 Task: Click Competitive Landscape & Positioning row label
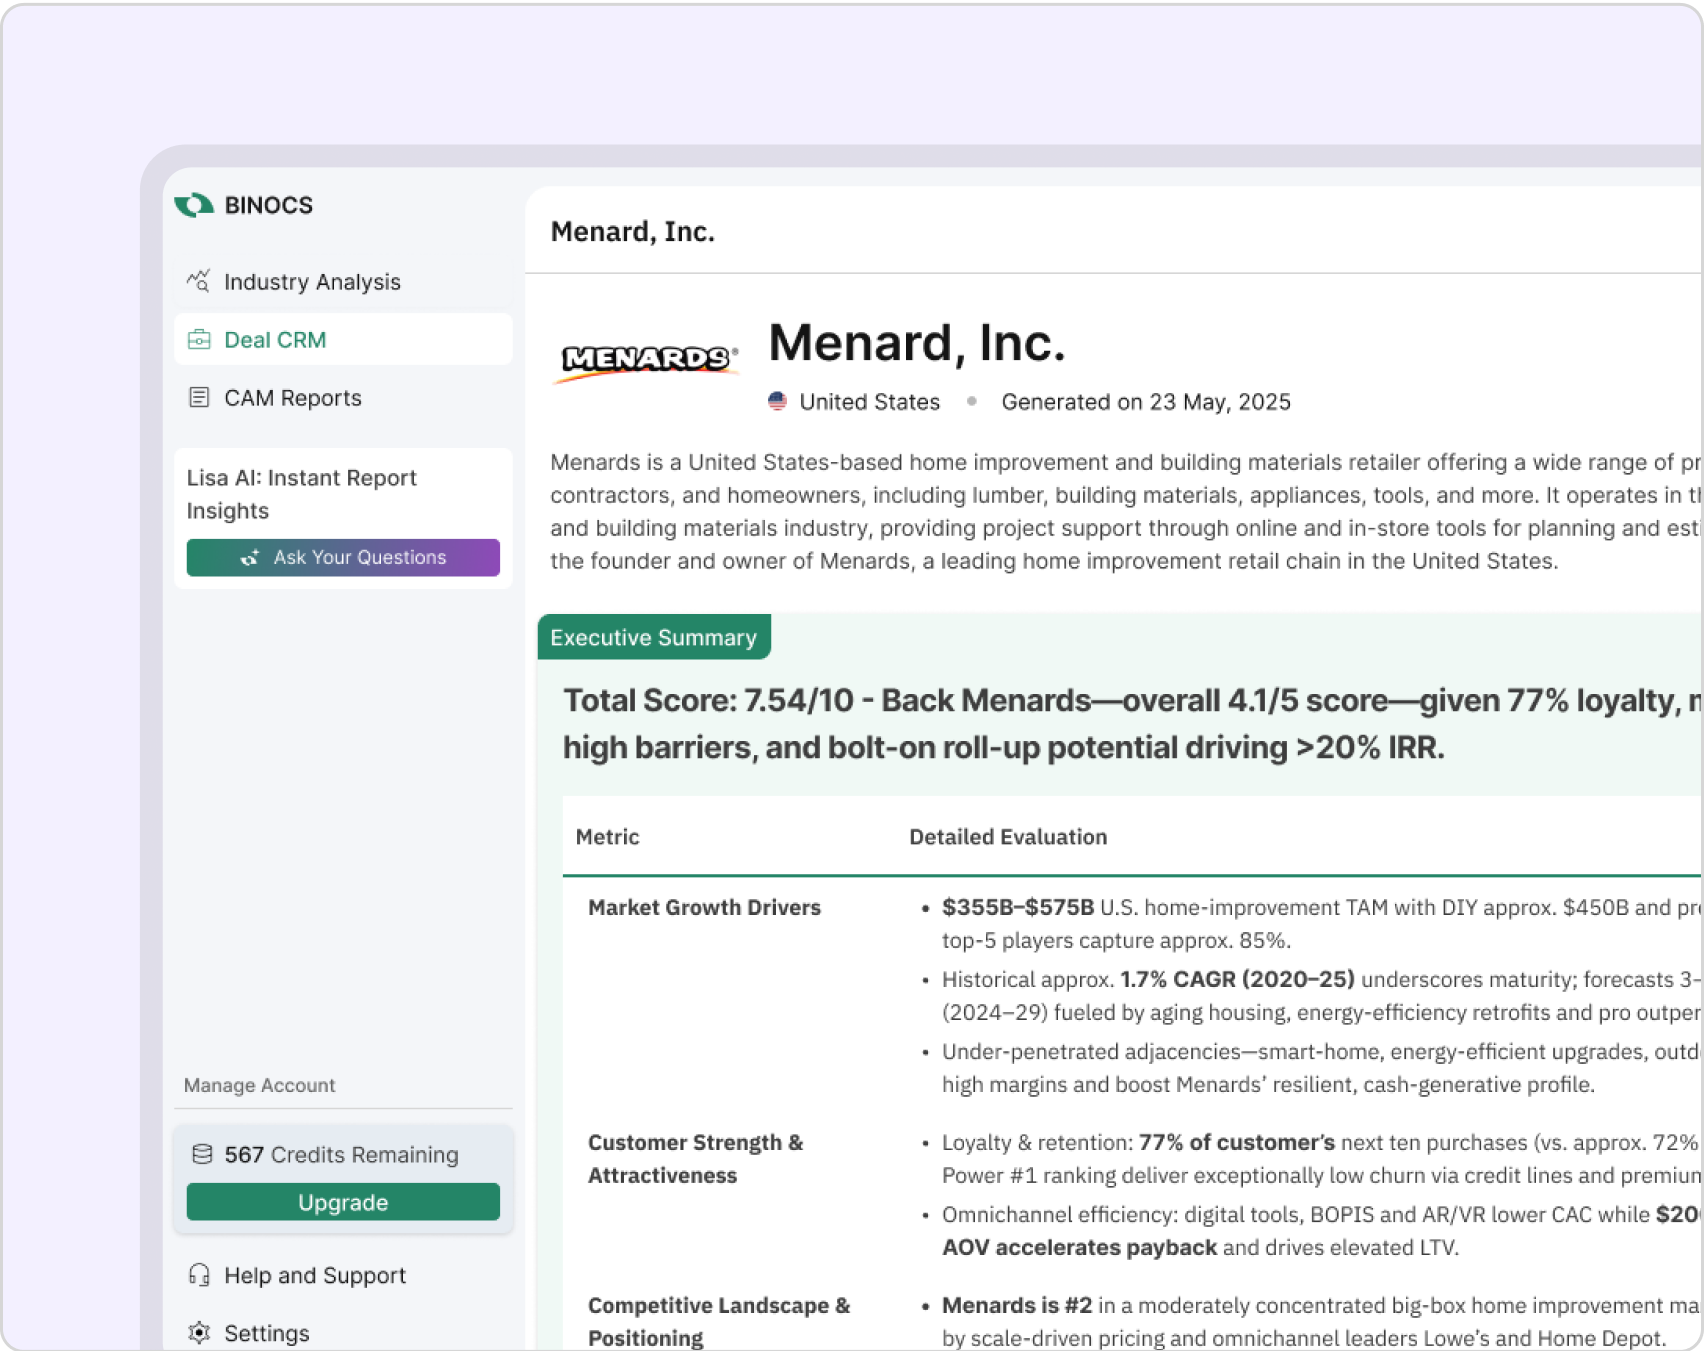click(719, 1322)
